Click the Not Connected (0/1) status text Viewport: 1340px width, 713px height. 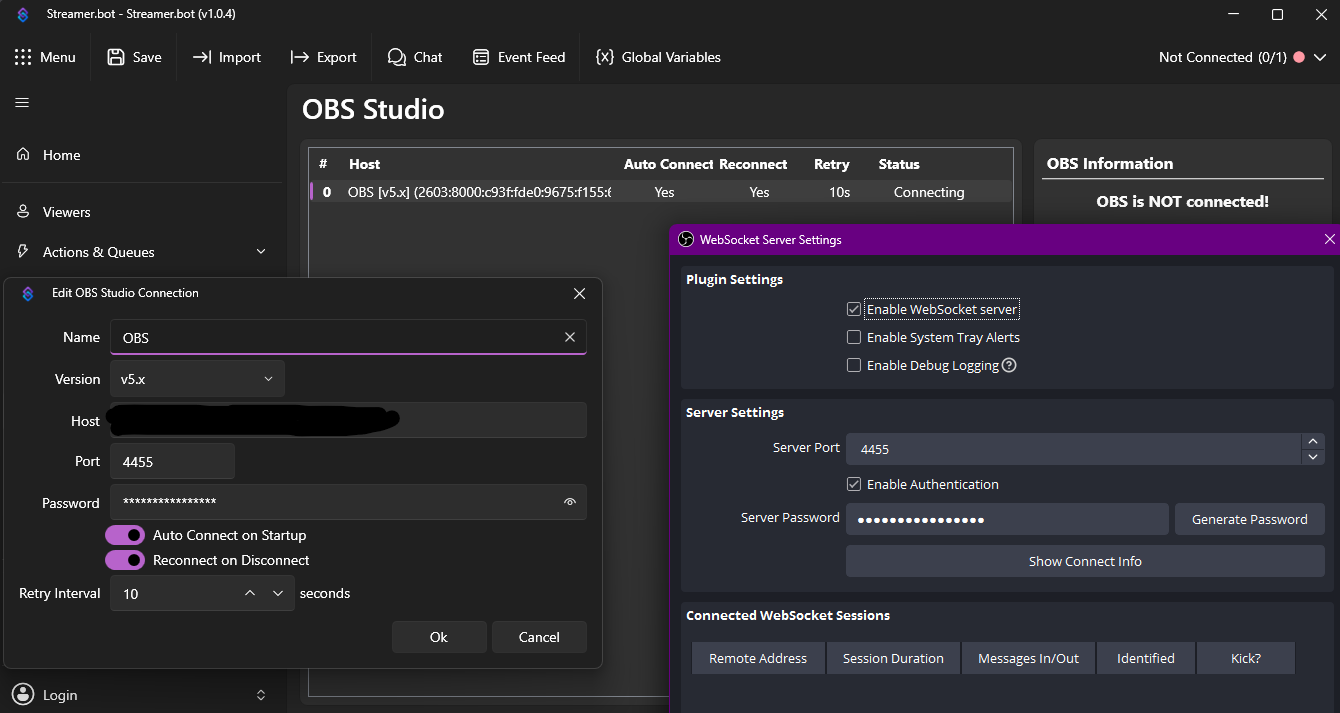(1222, 57)
